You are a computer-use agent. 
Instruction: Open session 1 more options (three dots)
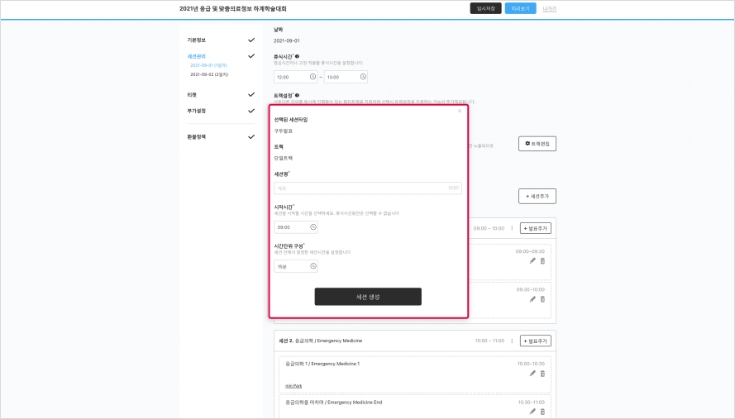pyautogui.click(x=511, y=228)
